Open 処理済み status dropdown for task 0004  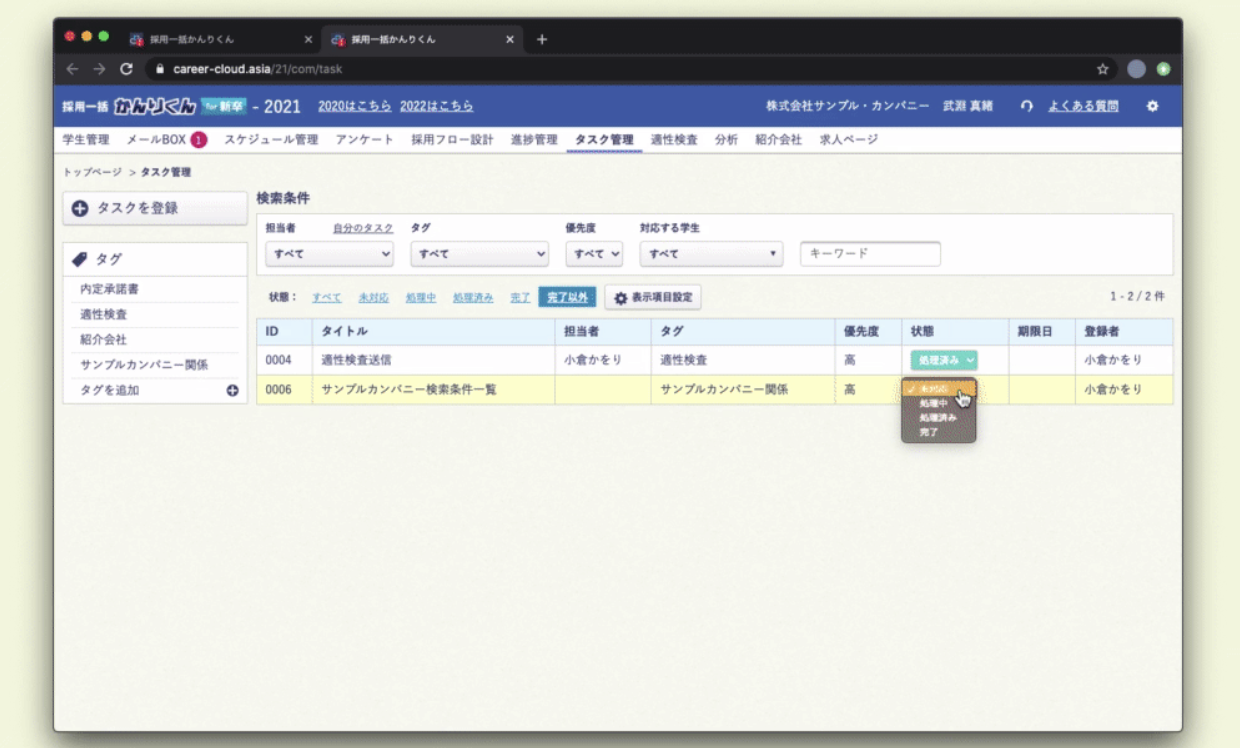pos(943,360)
